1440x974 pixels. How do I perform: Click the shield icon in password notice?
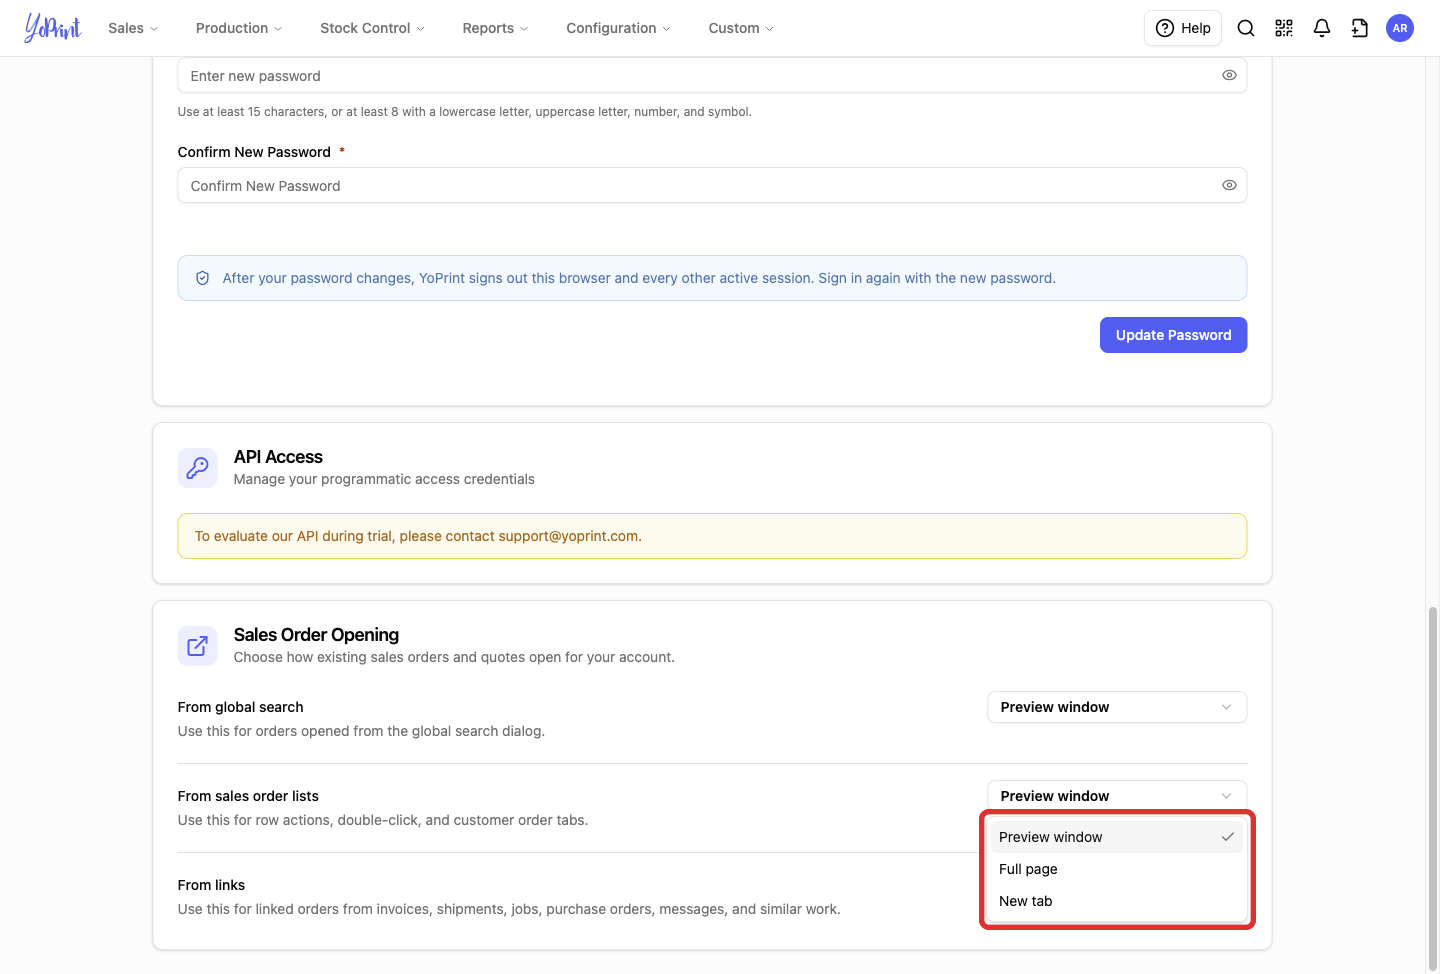pyautogui.click(x=202, y=278)
